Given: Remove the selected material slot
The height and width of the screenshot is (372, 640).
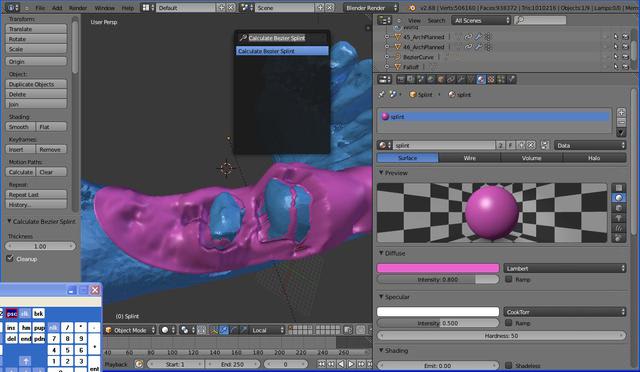Looking at the screenshot, I should click(621, 122).
